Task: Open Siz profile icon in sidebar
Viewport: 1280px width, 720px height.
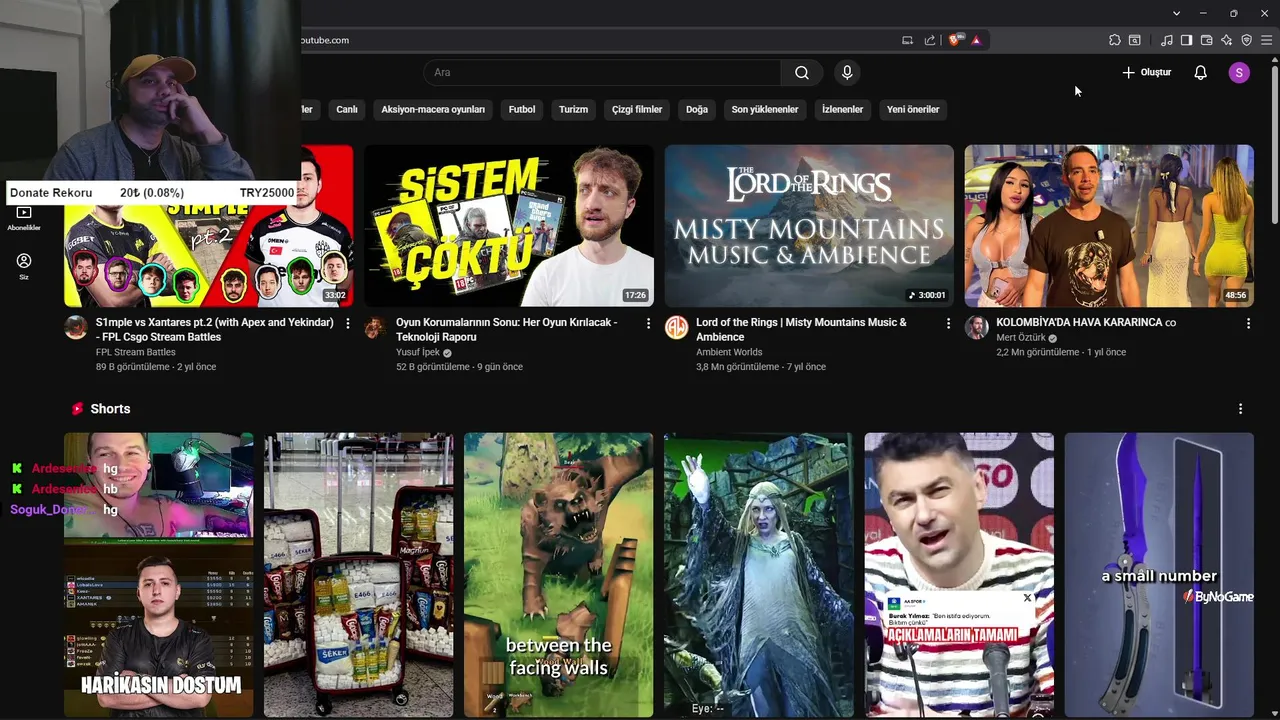Action: [x=24, y=266]
